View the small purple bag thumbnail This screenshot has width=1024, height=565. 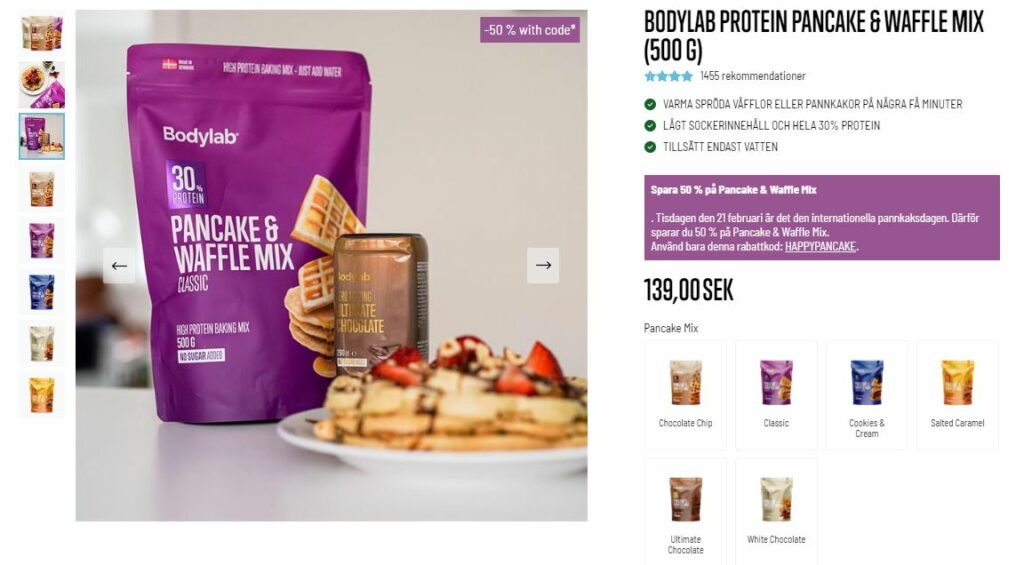click(42, 240)
